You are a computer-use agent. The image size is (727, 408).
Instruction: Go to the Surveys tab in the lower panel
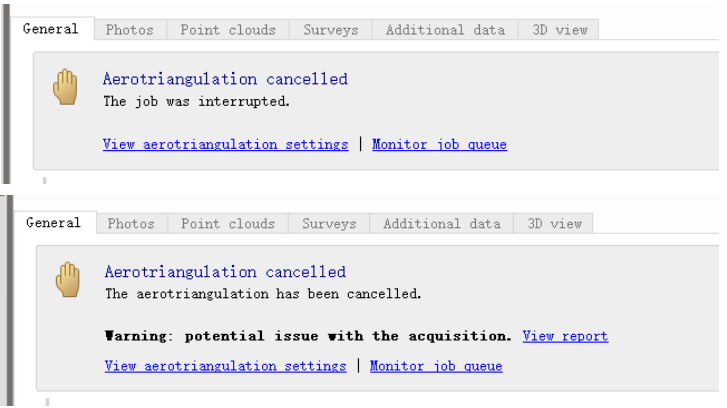(x=329, y=224)
